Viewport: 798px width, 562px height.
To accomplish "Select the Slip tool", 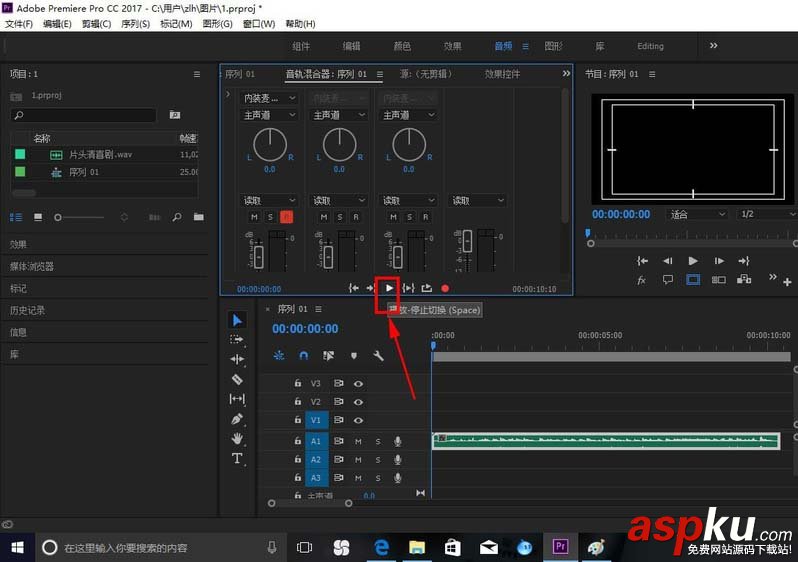I will tap(237, 399).
